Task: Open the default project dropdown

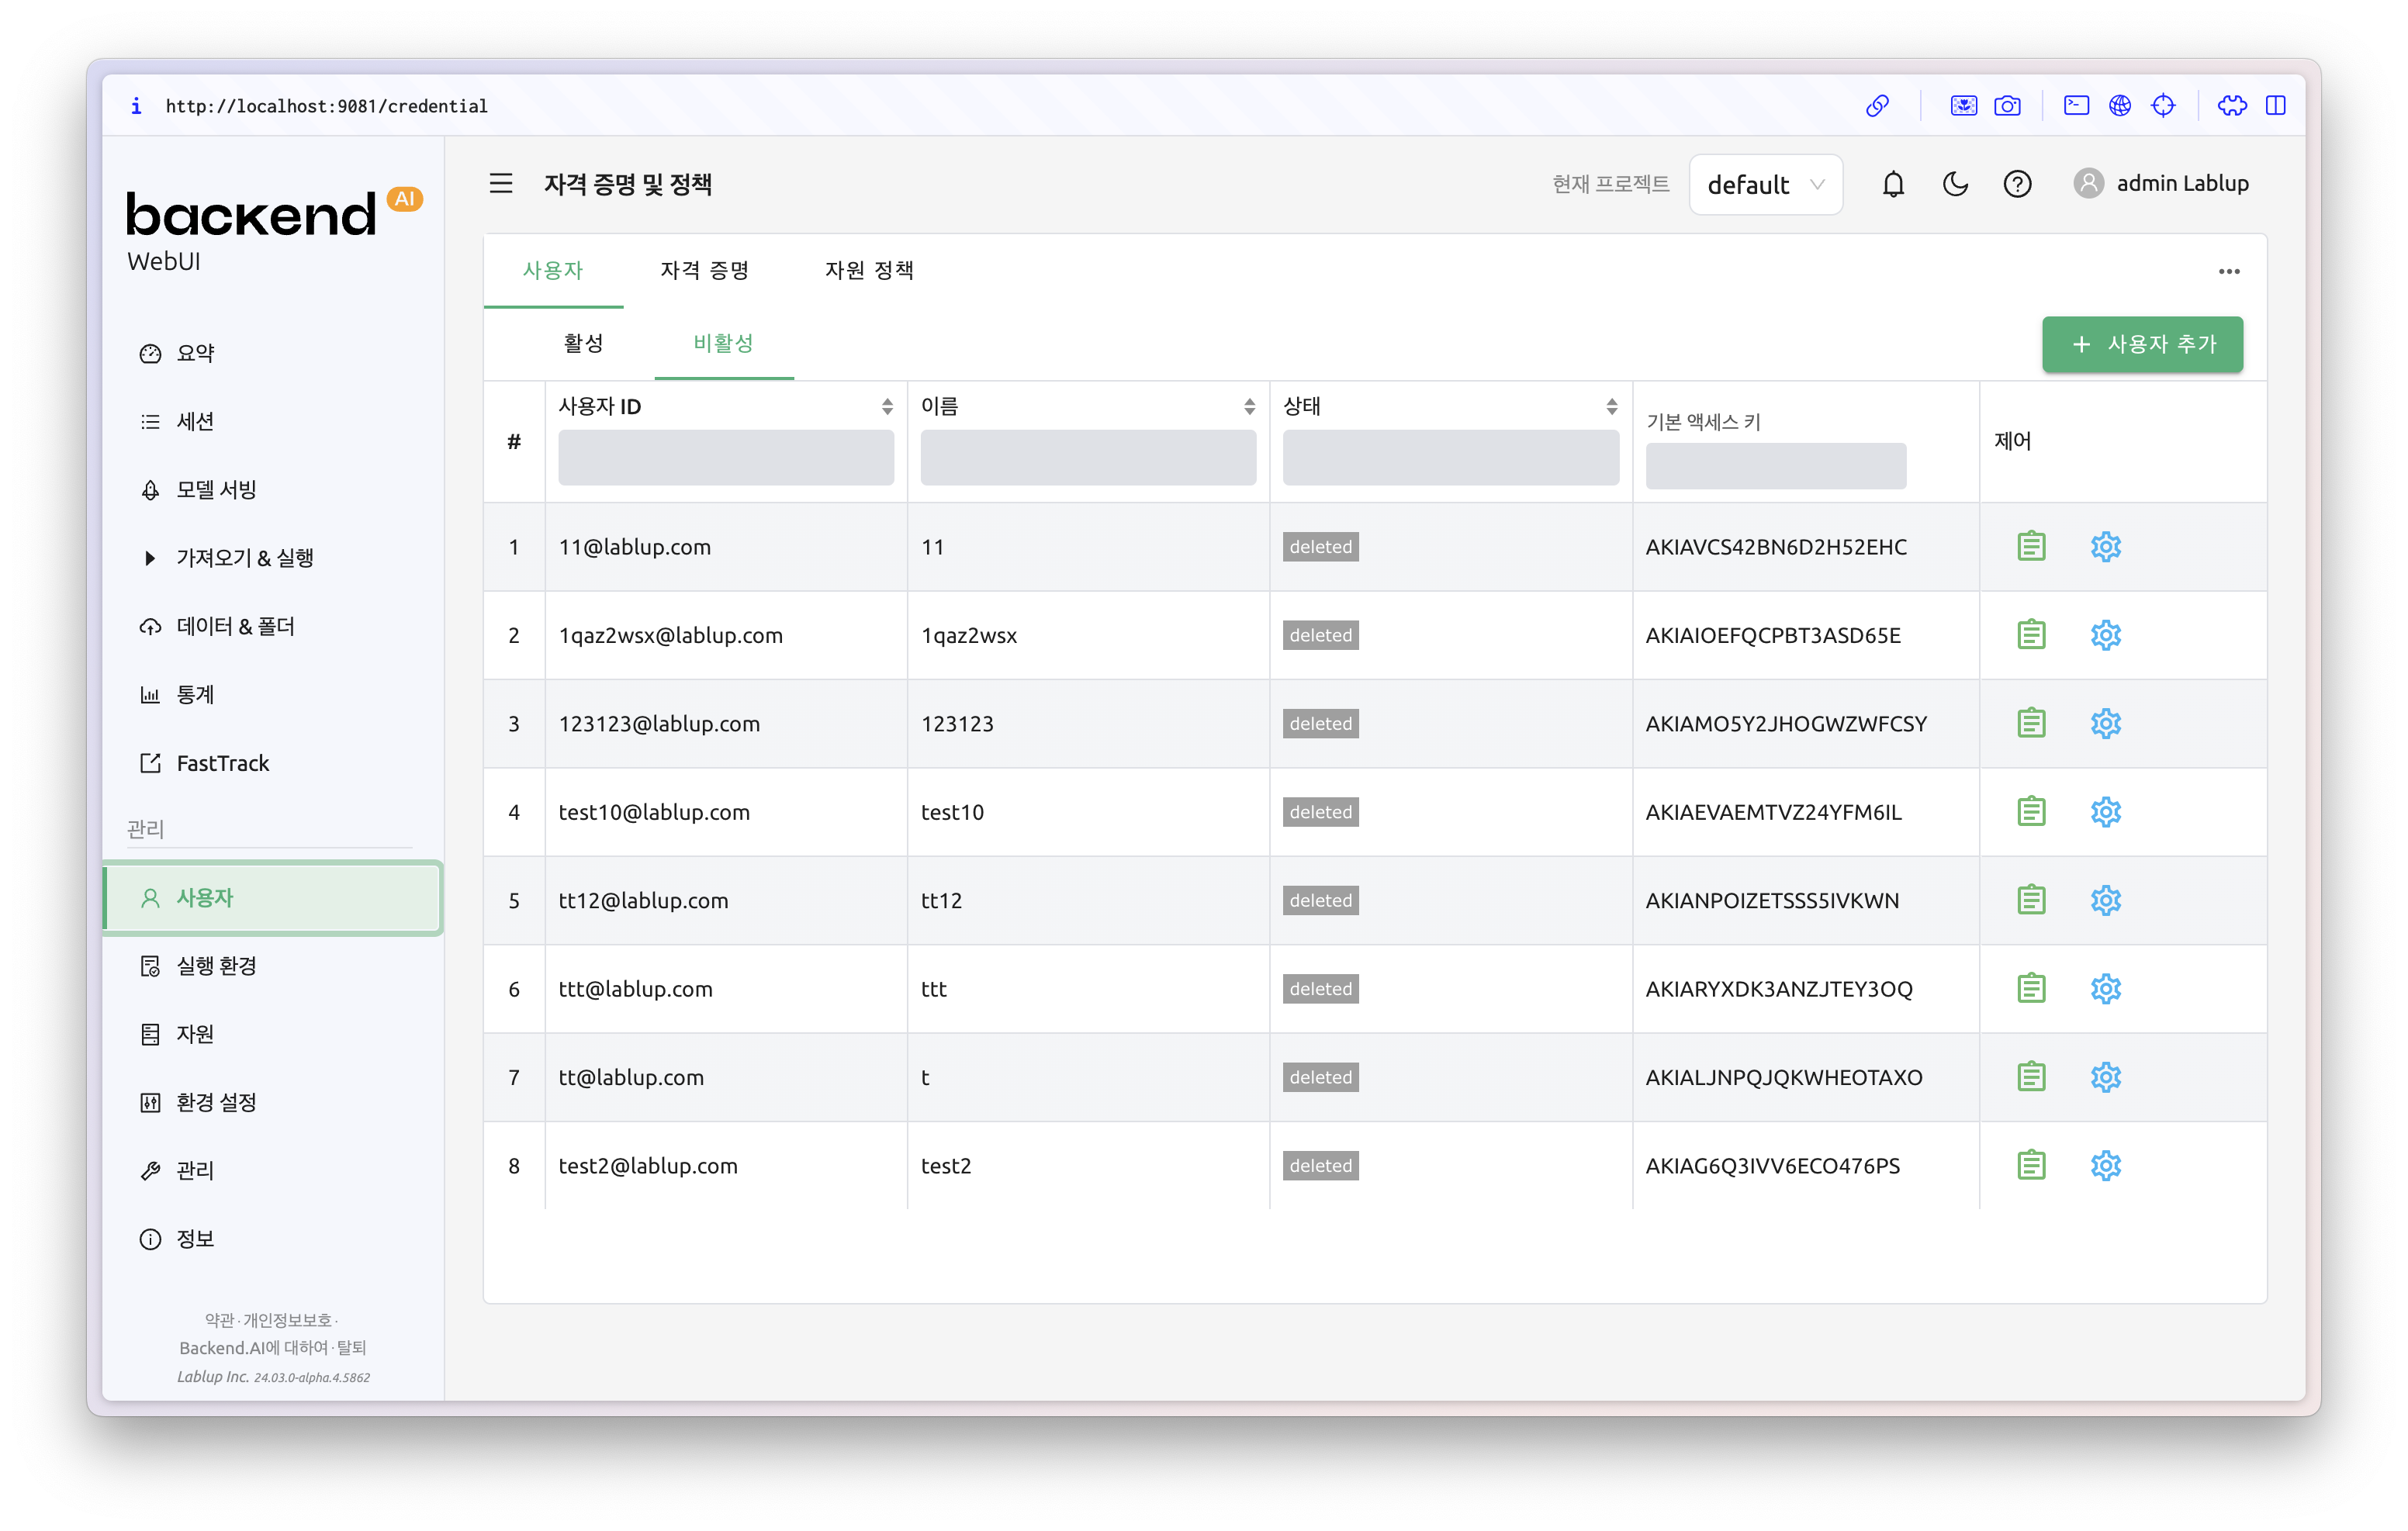Action: (x=1765, y=185)
